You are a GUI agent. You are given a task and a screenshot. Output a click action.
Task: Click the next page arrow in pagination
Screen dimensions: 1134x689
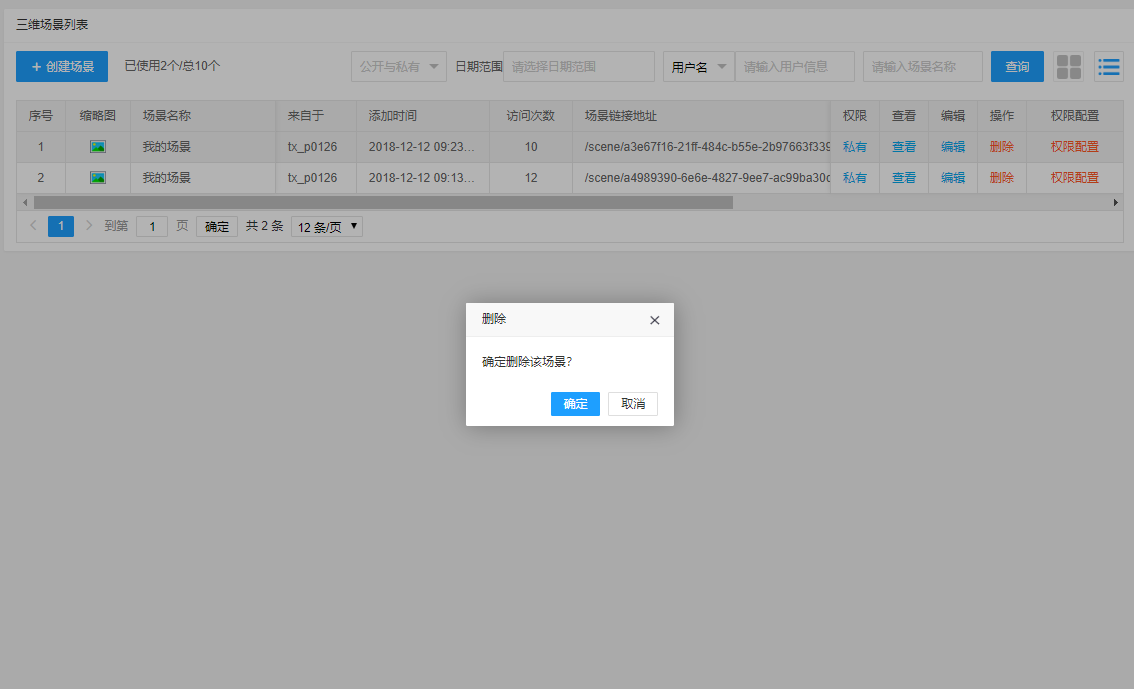pyautogui.click(x=89, y=226)
